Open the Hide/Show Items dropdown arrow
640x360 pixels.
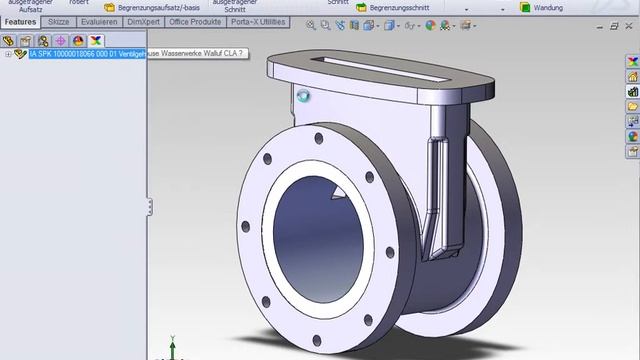click(x=419, y=27)
